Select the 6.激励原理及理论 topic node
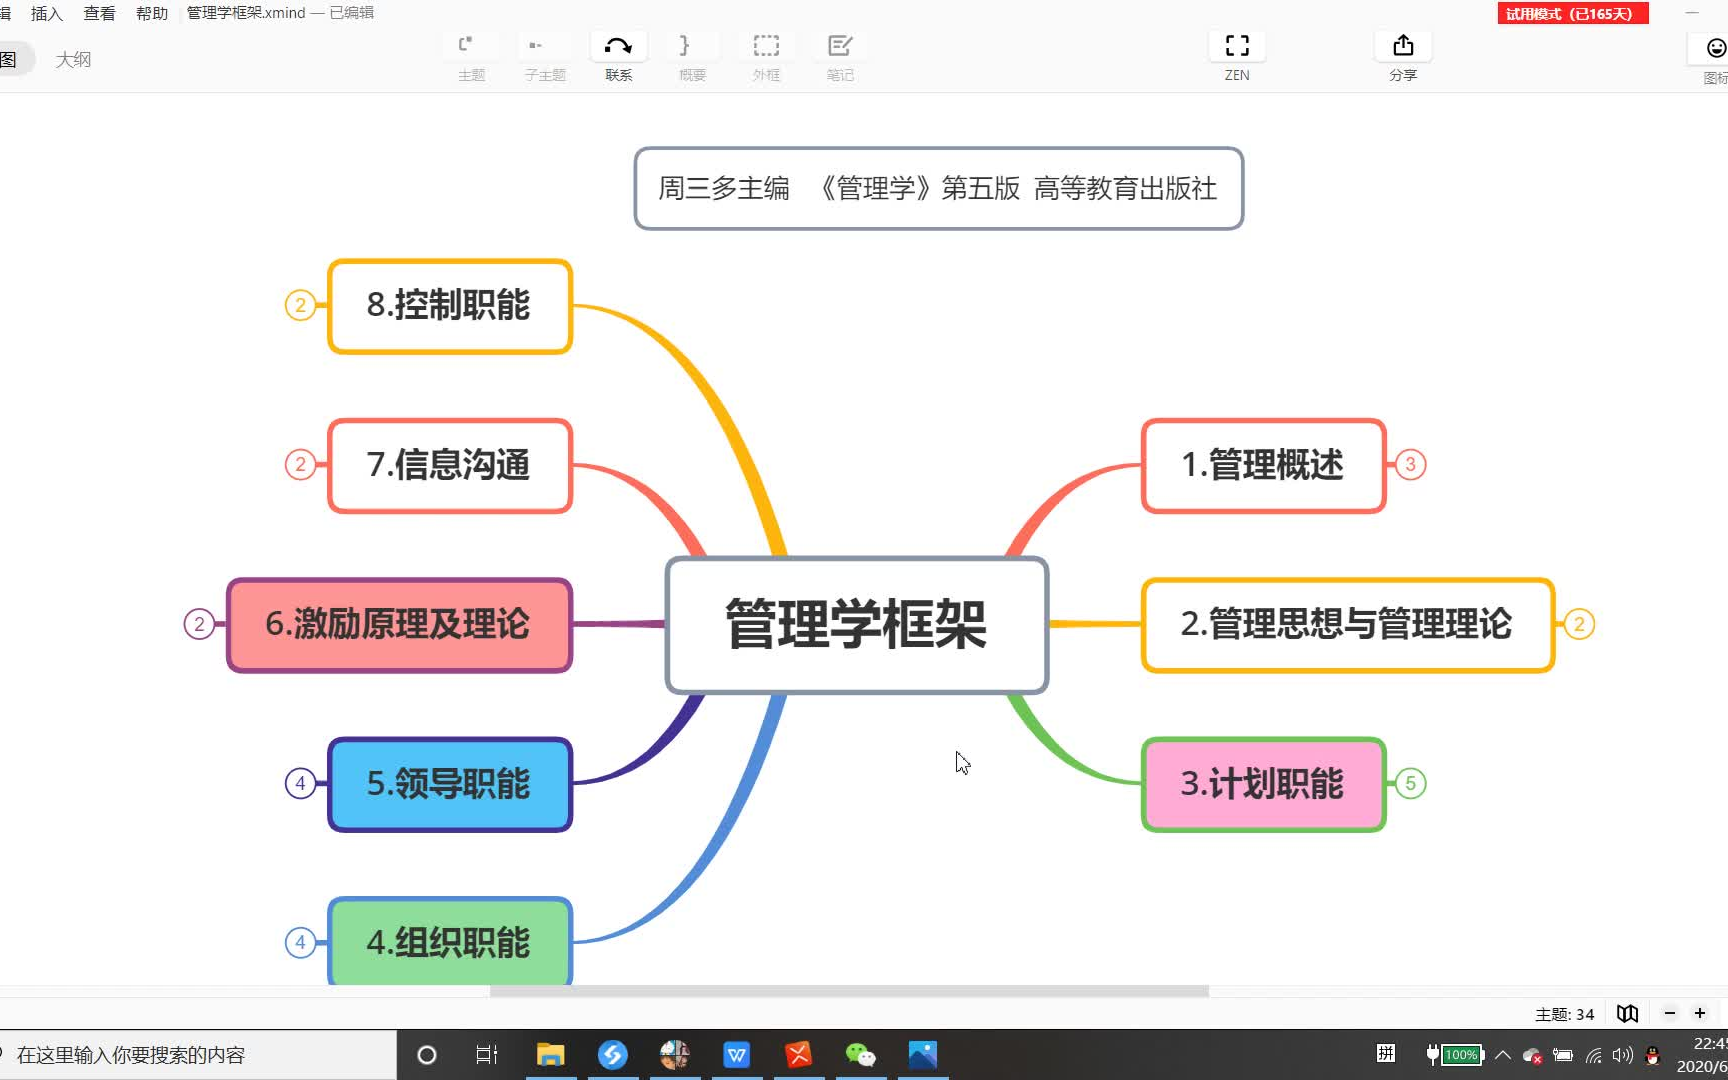This screenshot has height=1080, width=1728. tap(399, 625)
